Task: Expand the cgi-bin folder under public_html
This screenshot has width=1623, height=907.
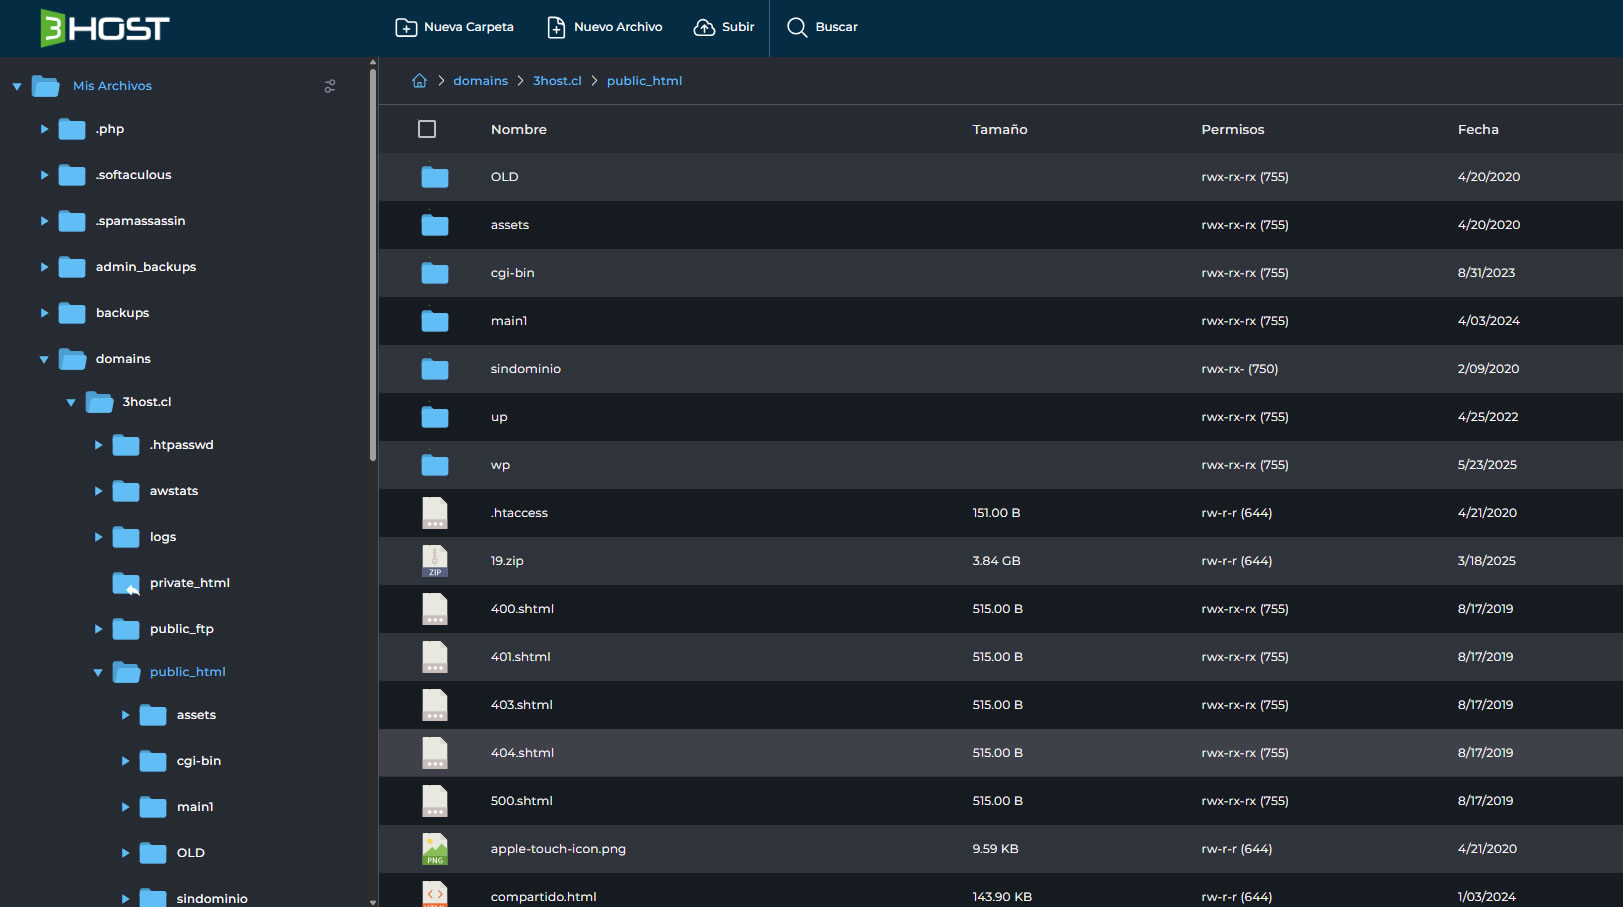Action: tap(125, 761)
